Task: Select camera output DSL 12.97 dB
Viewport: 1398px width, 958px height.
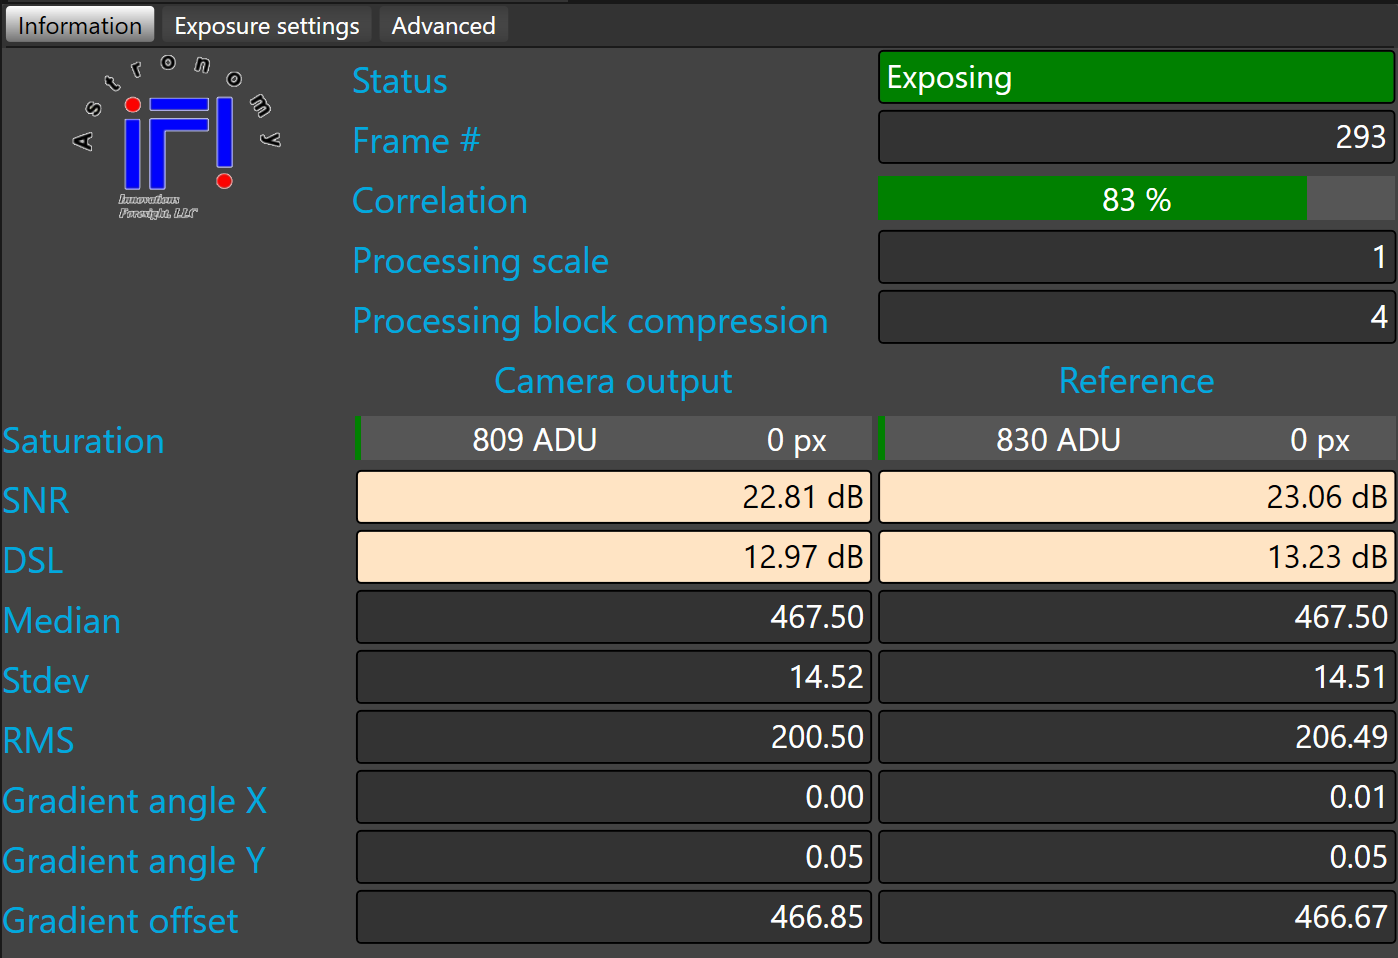Action: pos(614,557)
